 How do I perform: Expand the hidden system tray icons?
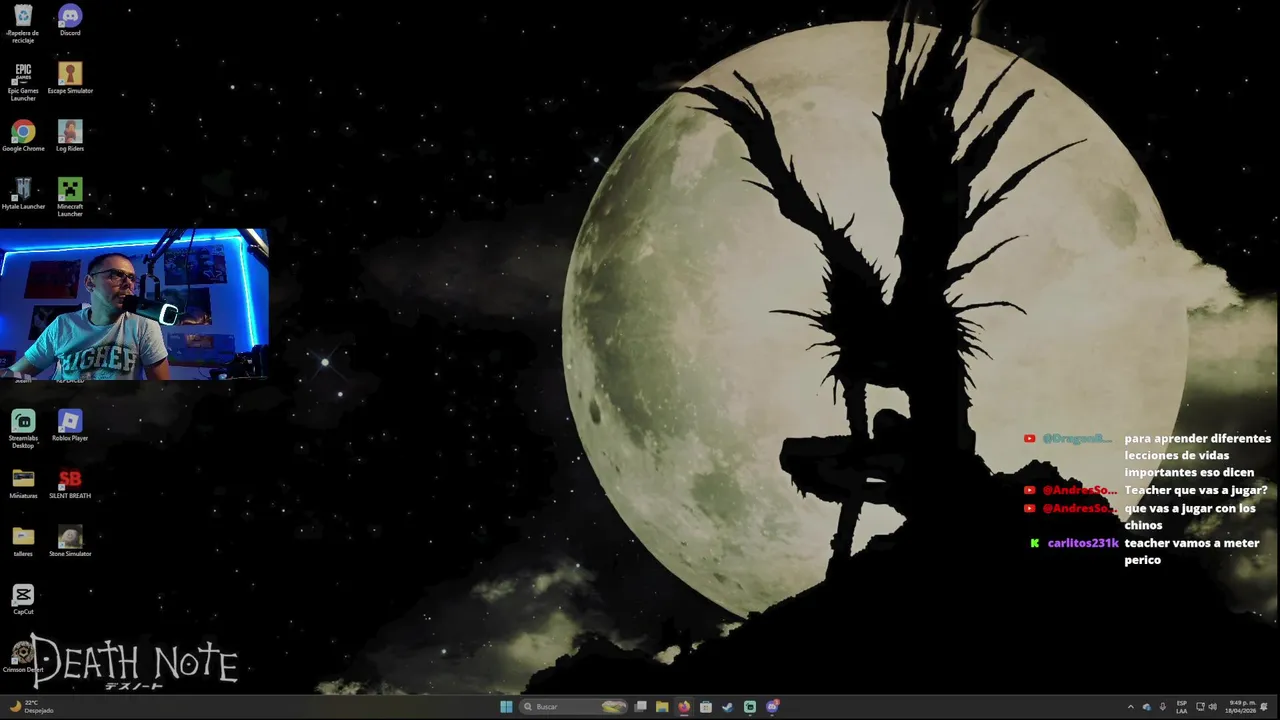(x=1131, y=707)
